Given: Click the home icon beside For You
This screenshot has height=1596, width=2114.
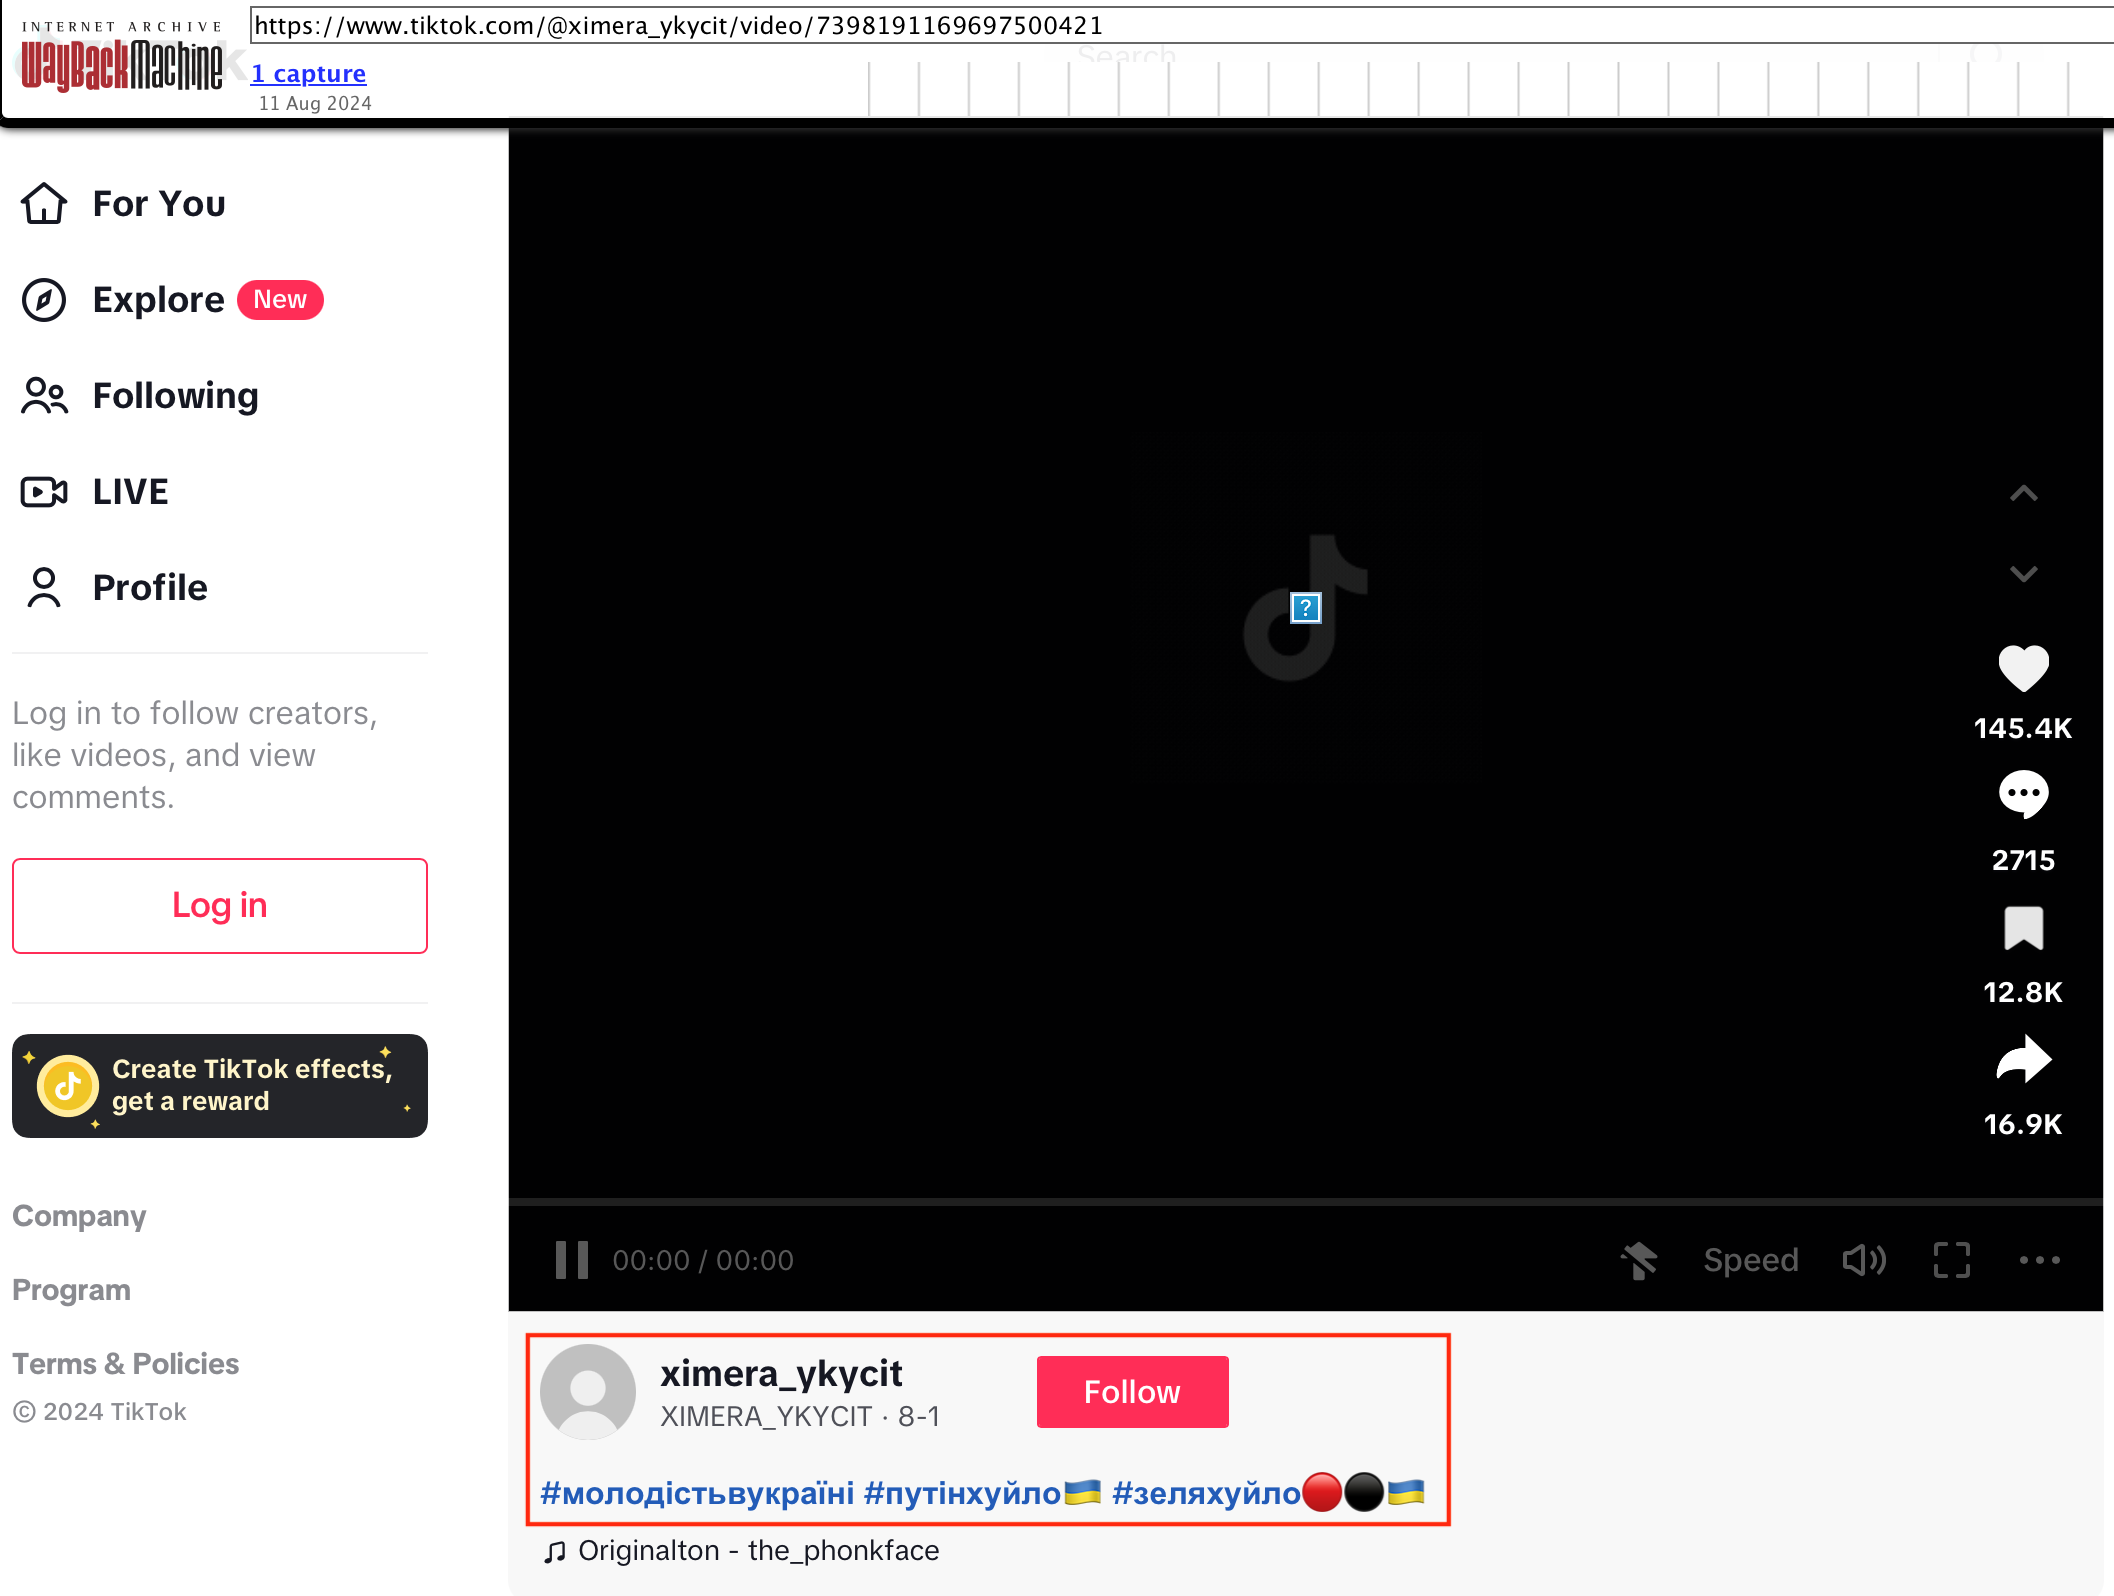Looking at the screenshot, I should coord(44,204).
